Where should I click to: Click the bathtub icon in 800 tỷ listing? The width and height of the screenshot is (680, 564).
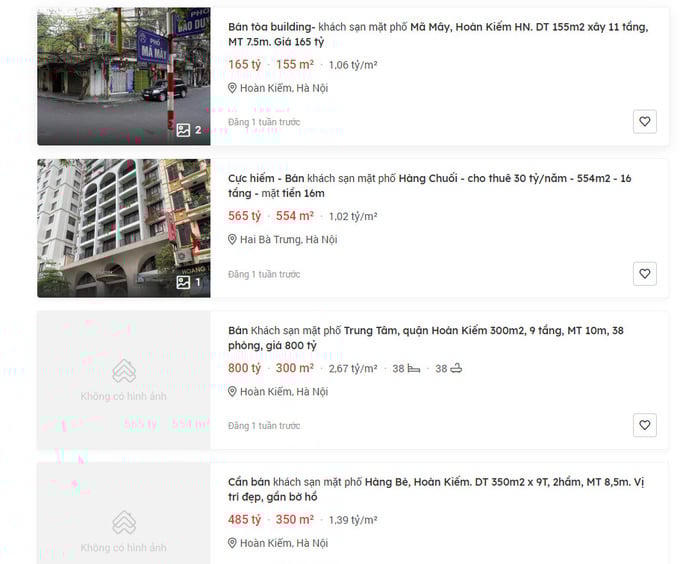(456, 369)
